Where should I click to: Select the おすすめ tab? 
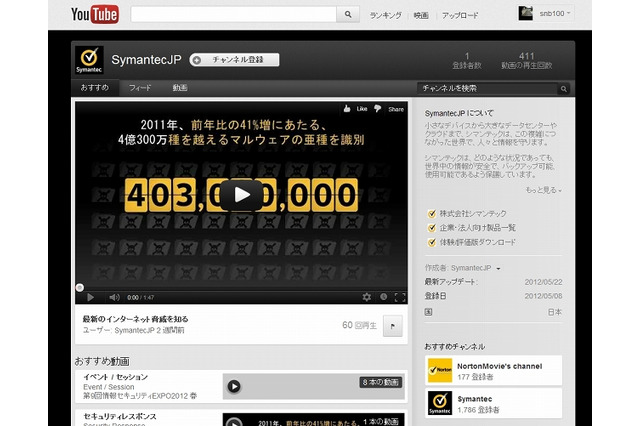pos(95,88)
